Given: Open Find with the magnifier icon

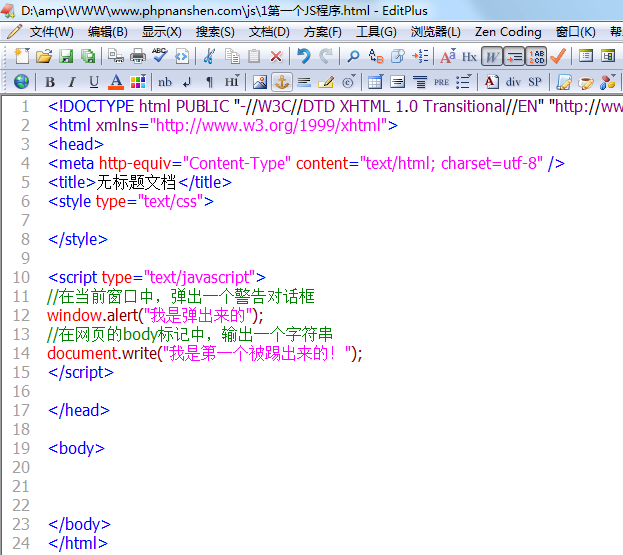Looking at the screenshot, I should point(353,56).
